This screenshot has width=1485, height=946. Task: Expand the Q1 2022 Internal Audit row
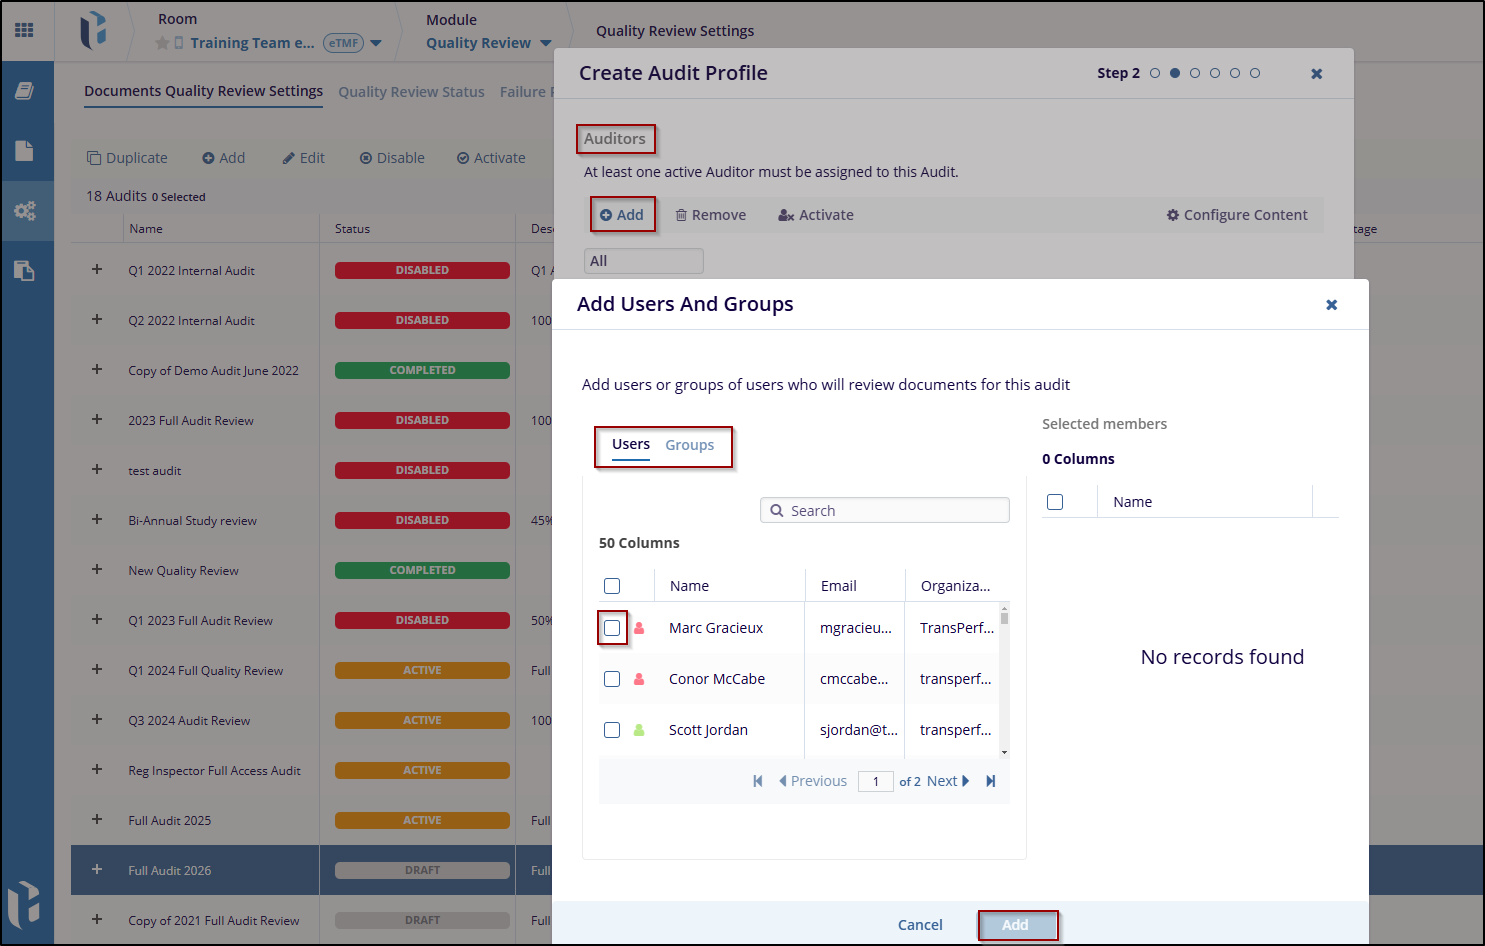[x=97, y=270]
